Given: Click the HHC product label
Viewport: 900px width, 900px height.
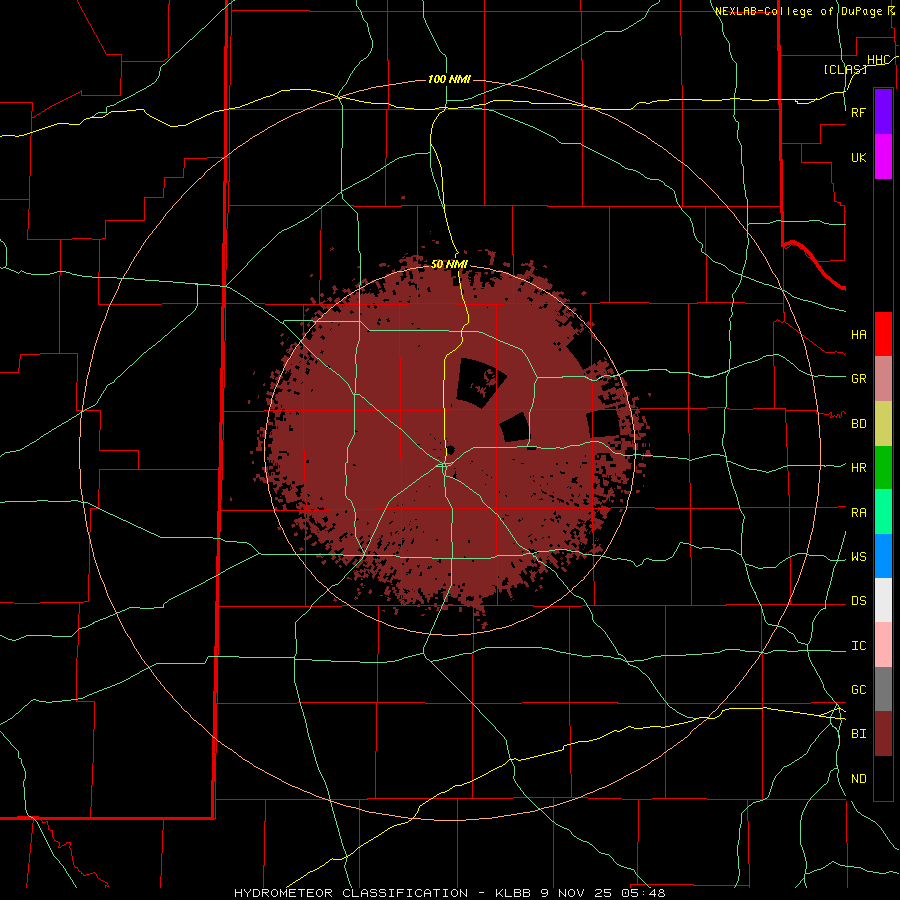Looking at the screenshot, I should (878, 60).
